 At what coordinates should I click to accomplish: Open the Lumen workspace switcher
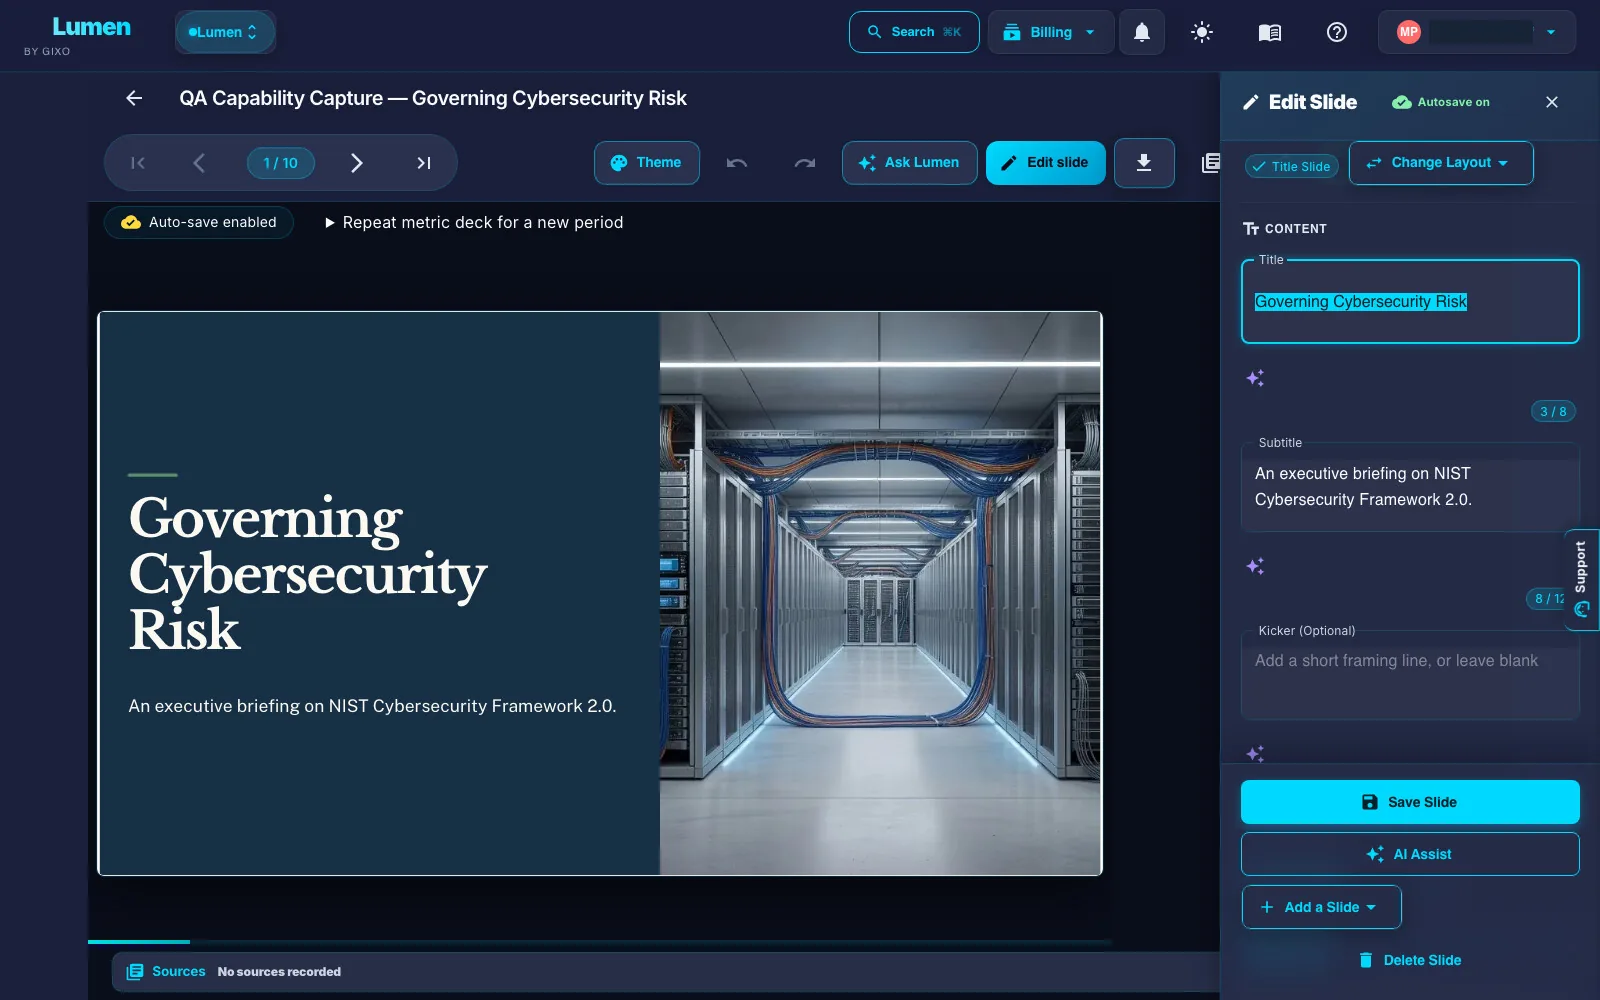(x=225, y=32)
